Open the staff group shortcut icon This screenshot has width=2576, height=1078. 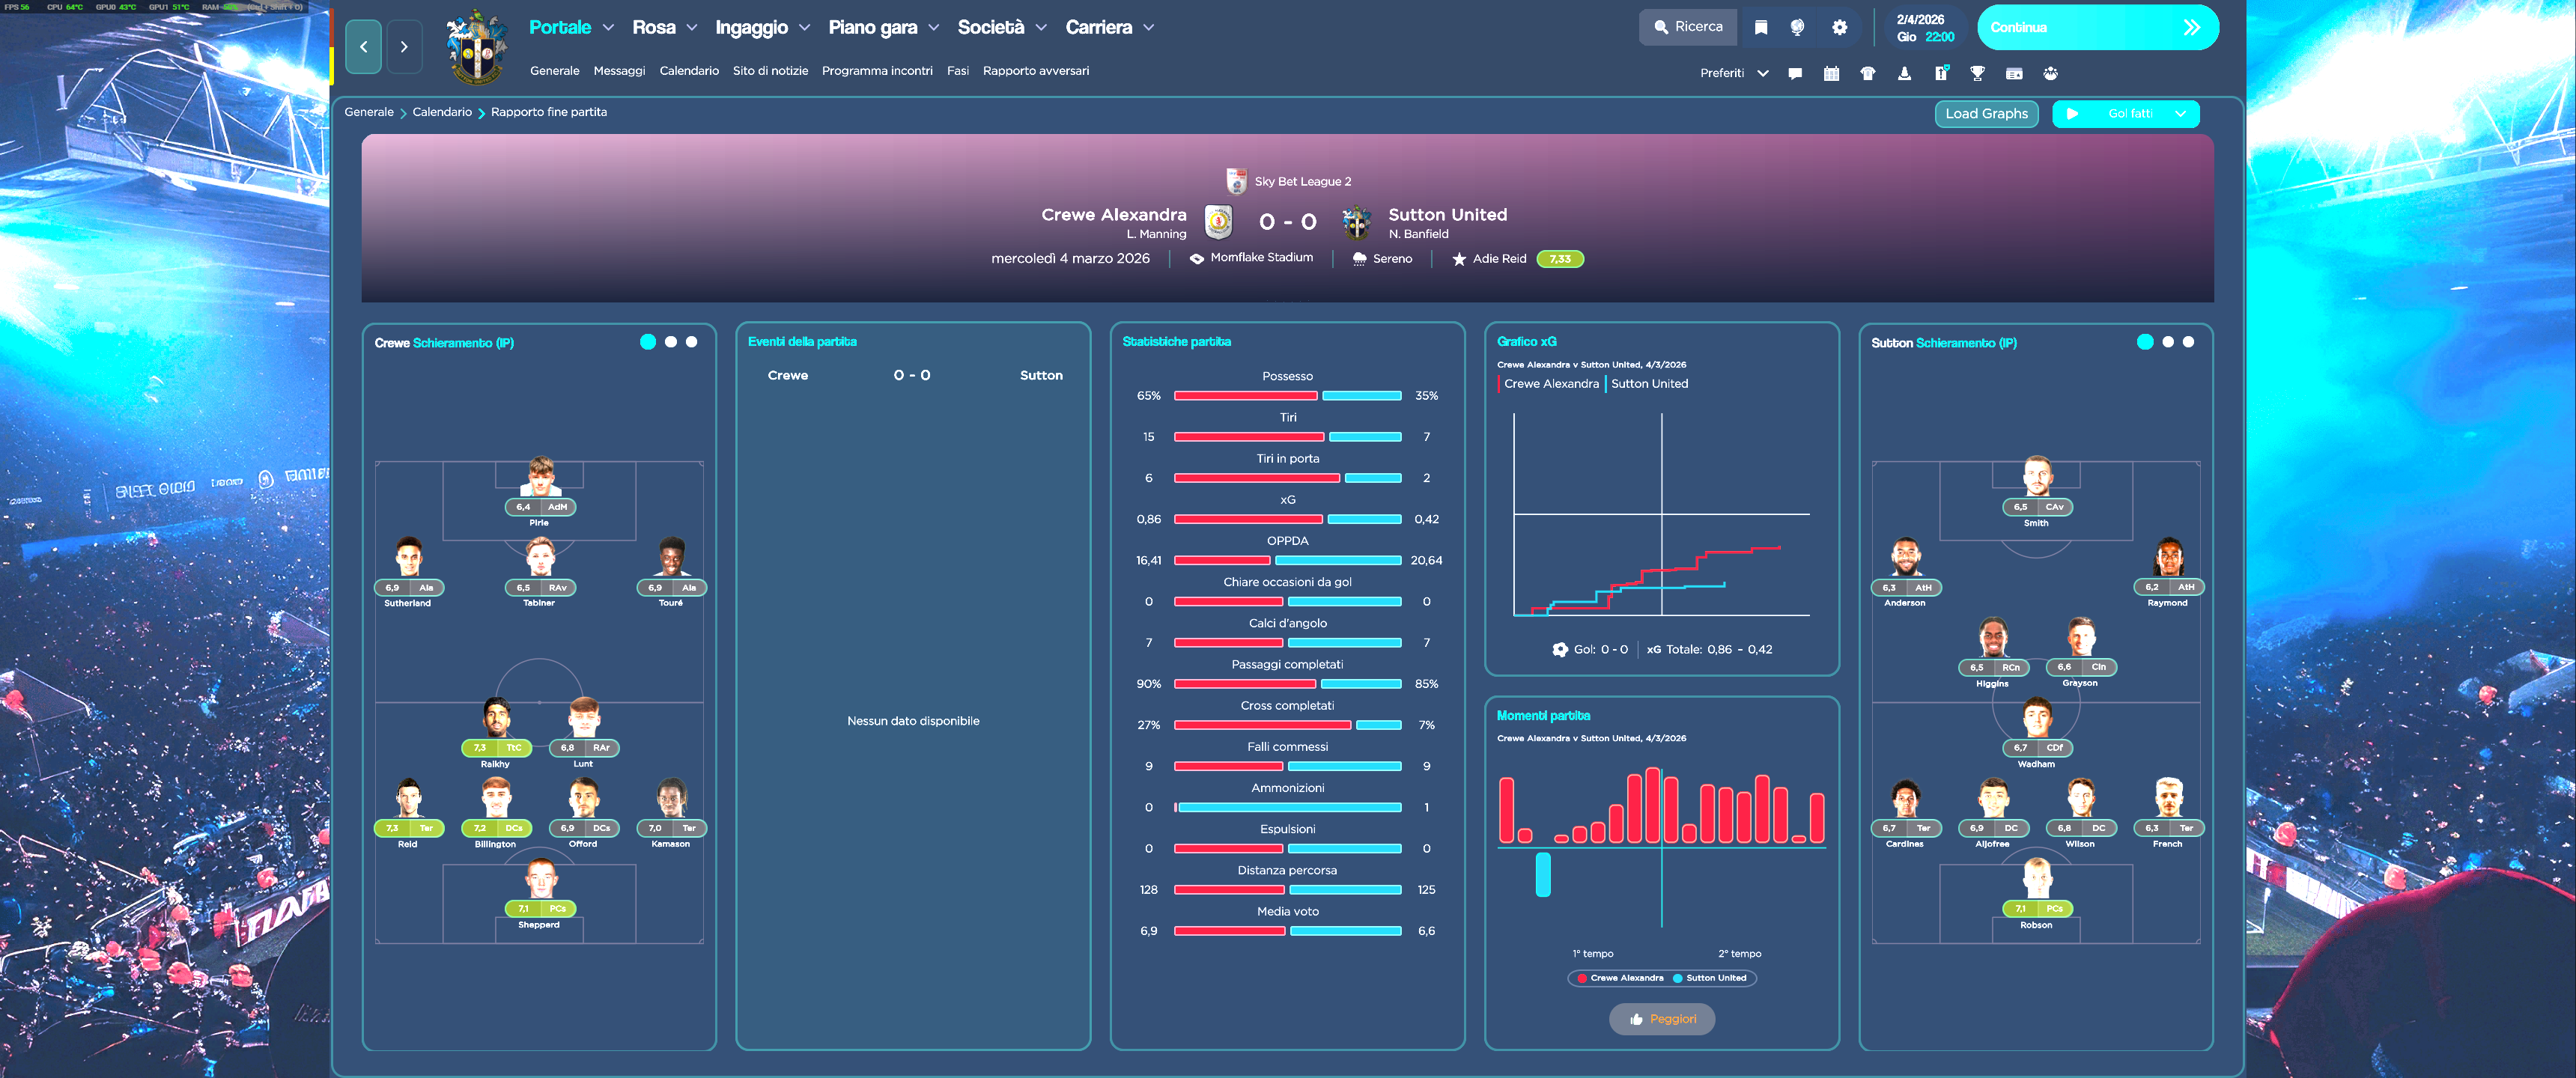[x=2050, y=73]
